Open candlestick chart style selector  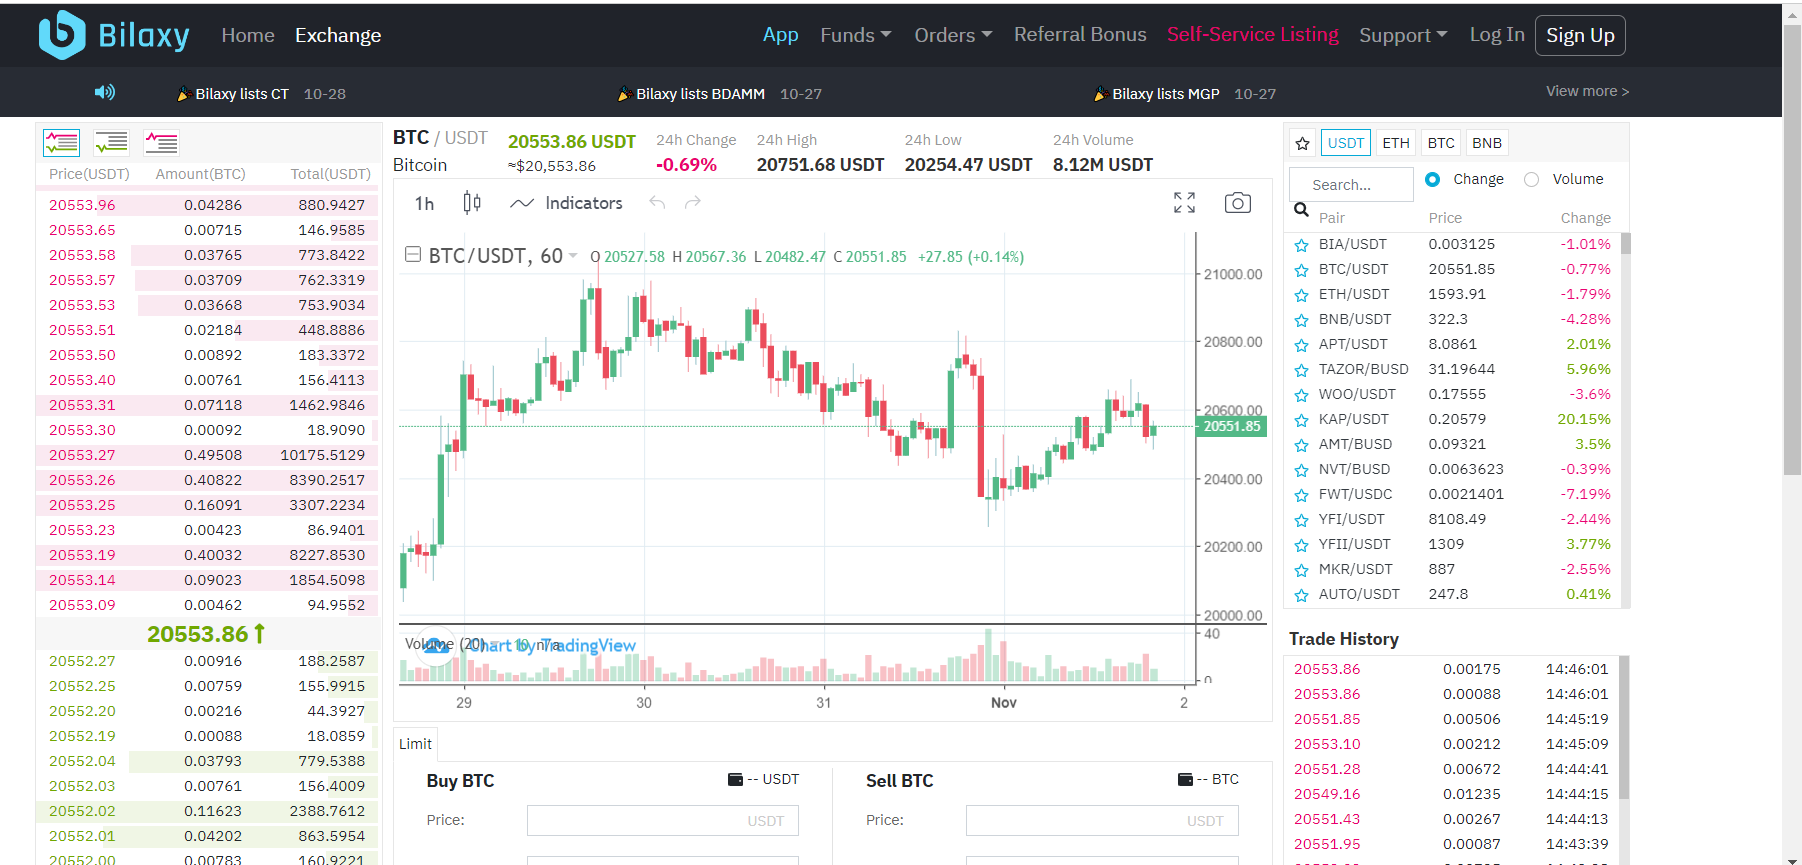coord(472,203)
